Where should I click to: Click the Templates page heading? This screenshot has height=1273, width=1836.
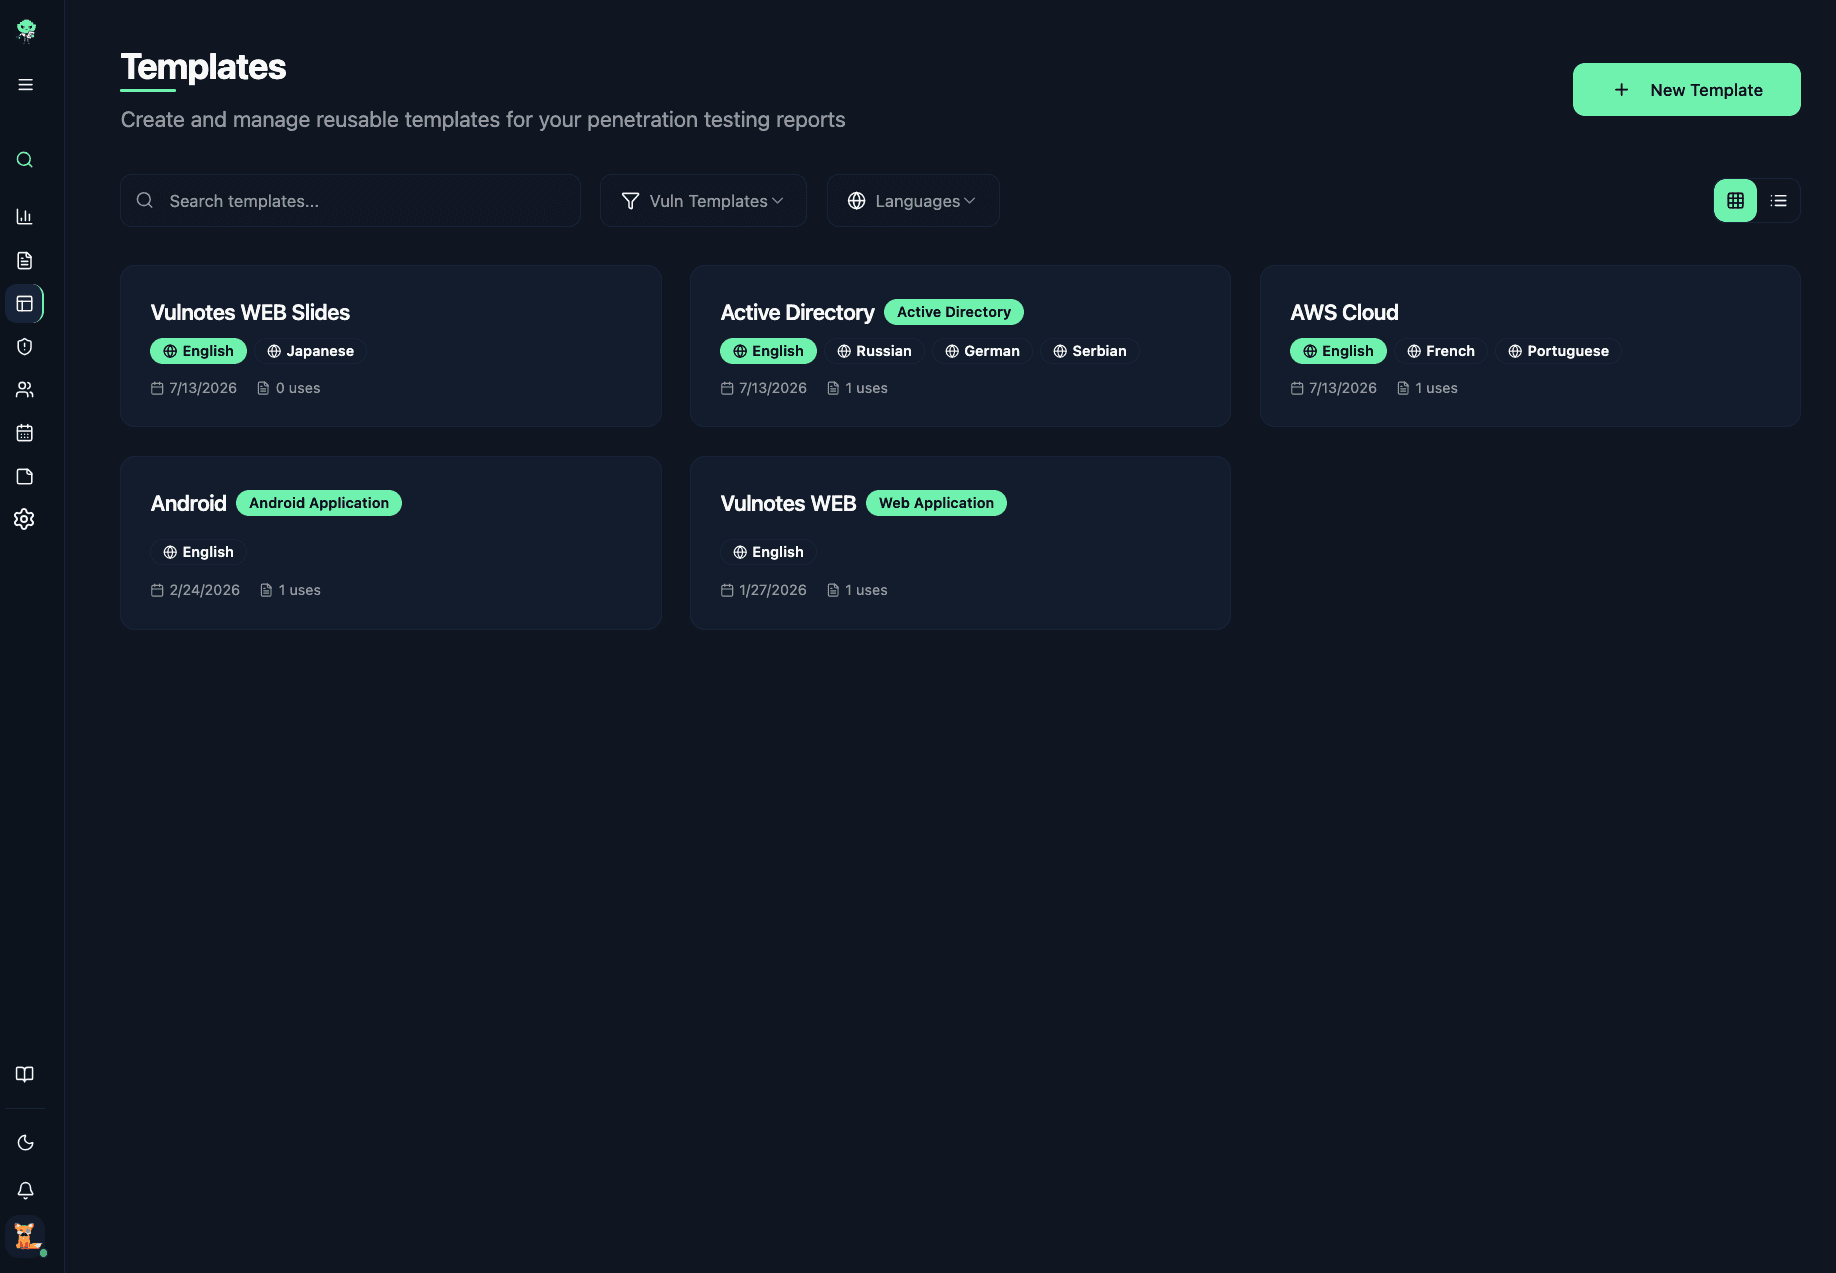point(203,67)
